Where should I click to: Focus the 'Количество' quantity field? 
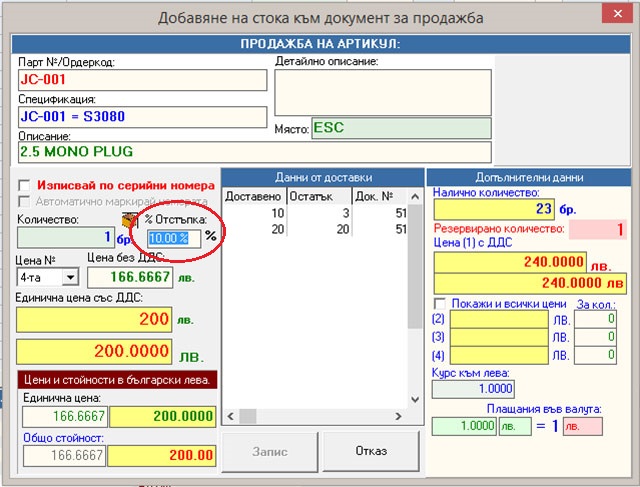[x=65, y=238]
